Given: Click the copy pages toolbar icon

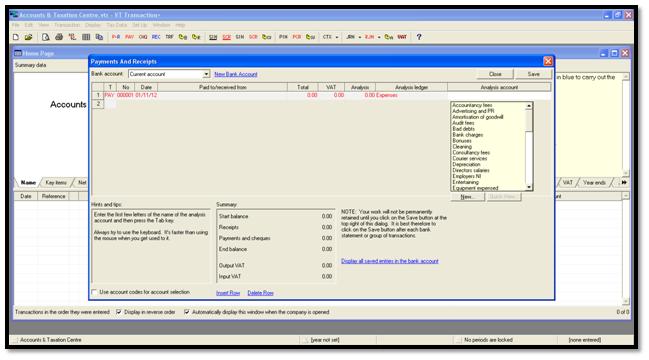Looking at the screenshot, I should [99, 37].
